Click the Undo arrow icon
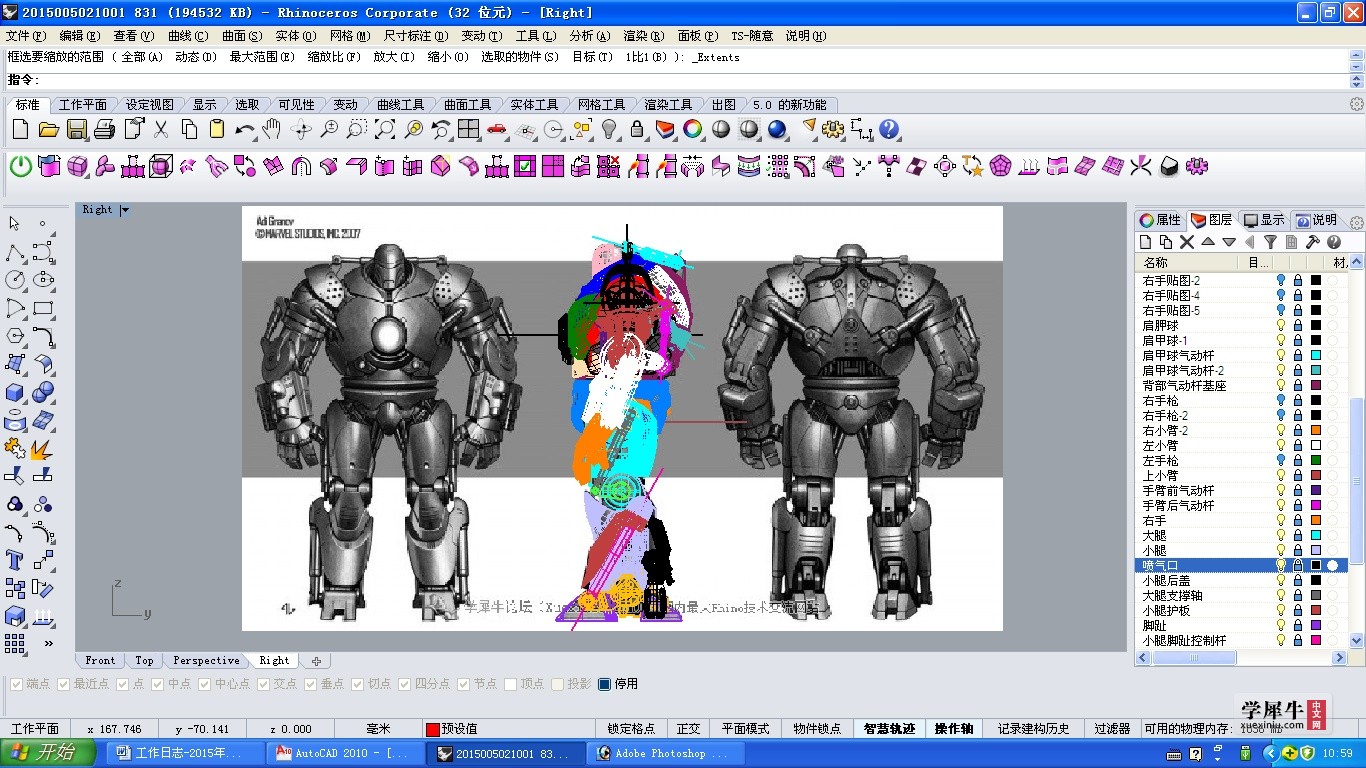 (x=245, y=129)
